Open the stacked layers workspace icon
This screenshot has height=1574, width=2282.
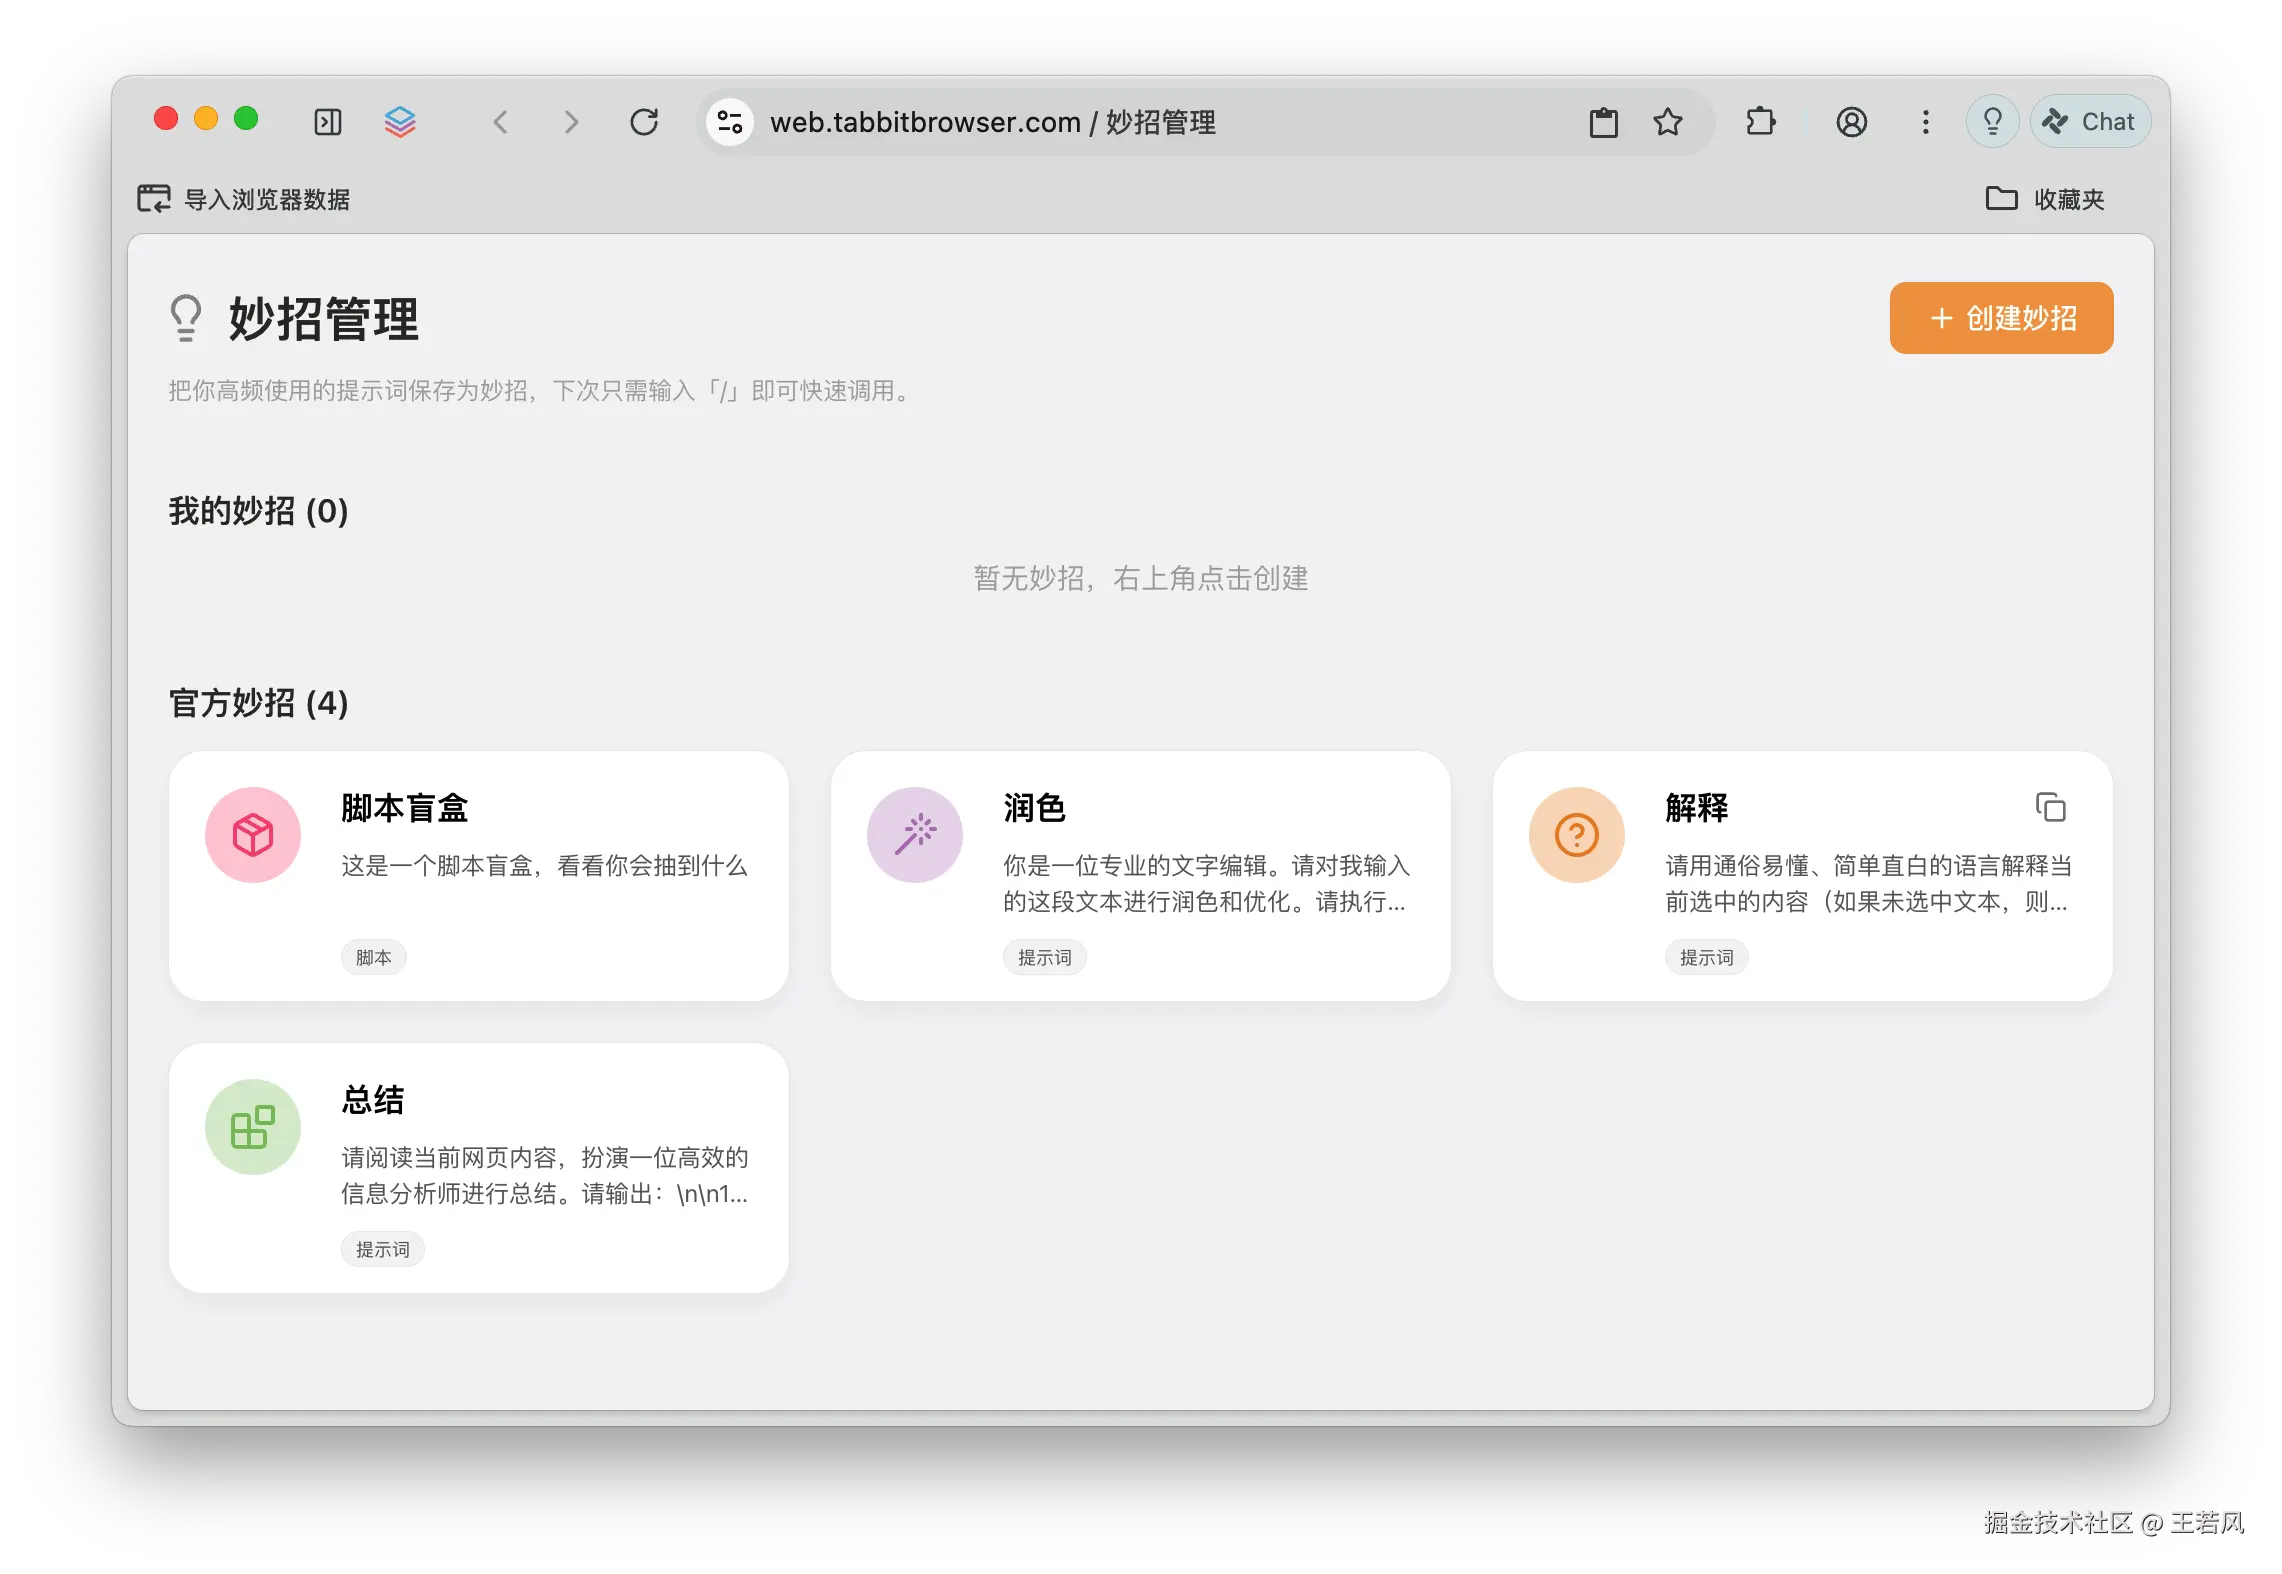[400, 122]
